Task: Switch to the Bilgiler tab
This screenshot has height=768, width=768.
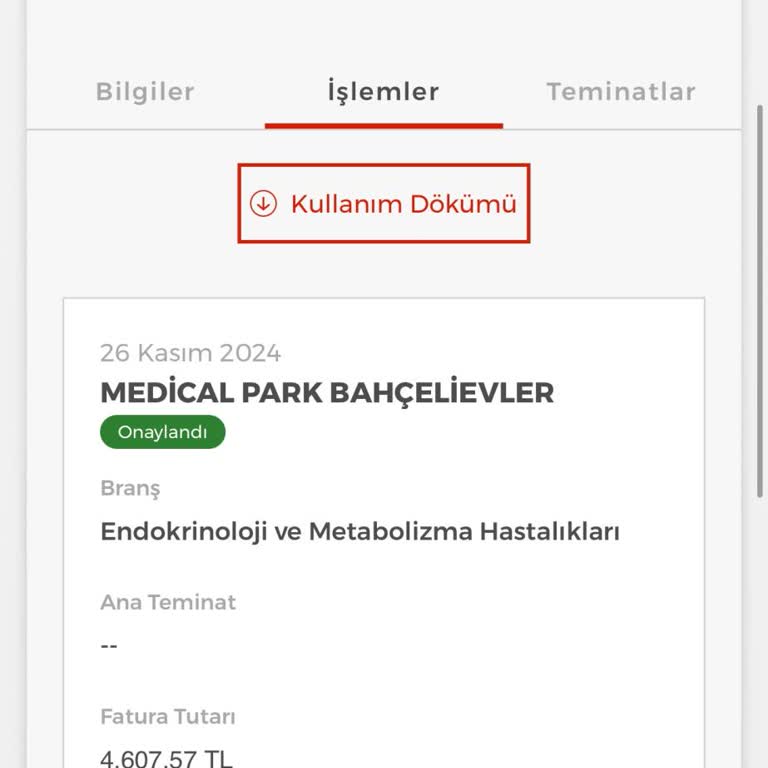Action: coord(145,92)
